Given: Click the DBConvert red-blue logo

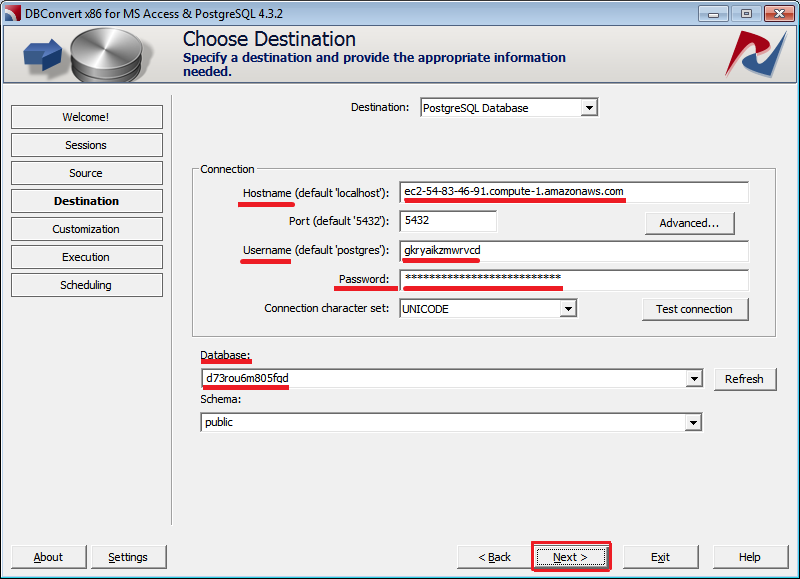Looking at the screenshot, I should [x=756, y=54].
